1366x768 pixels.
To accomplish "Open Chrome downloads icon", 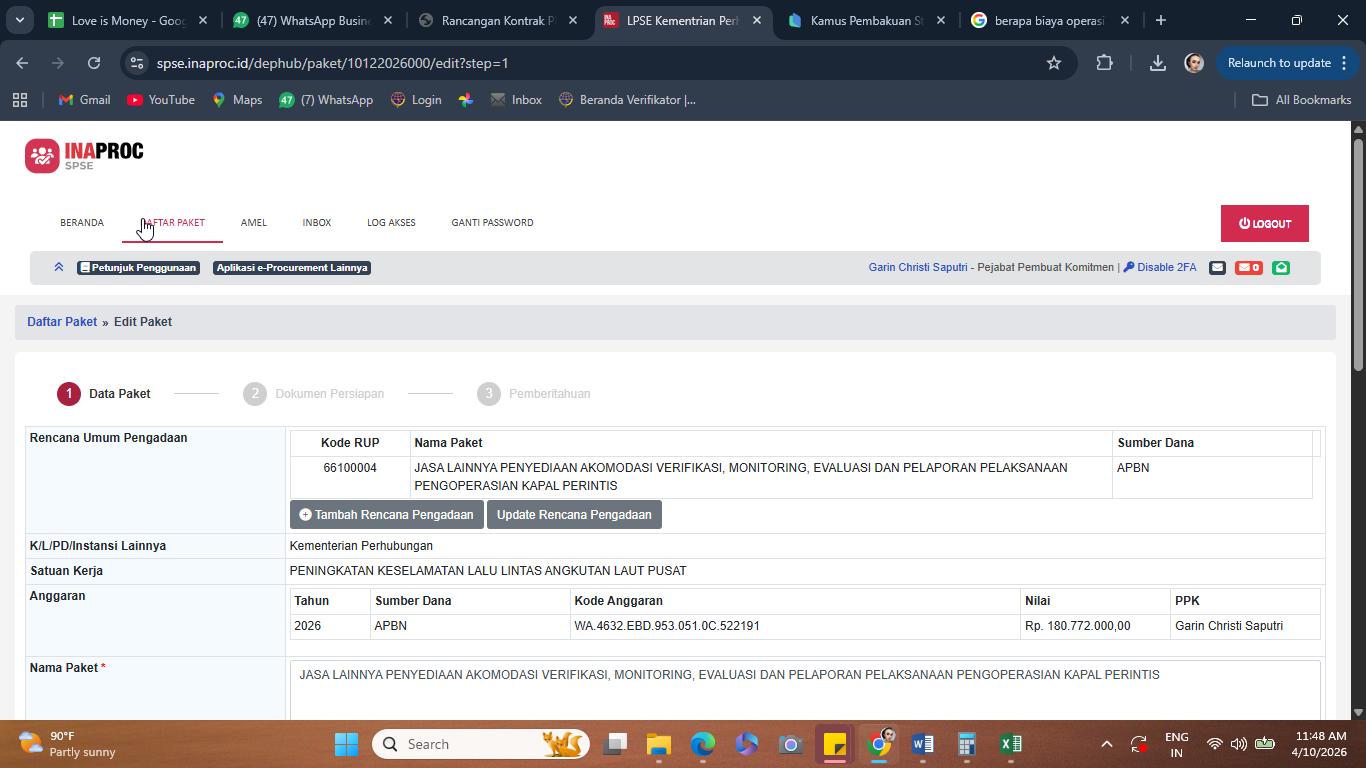I will point(1157,63).
